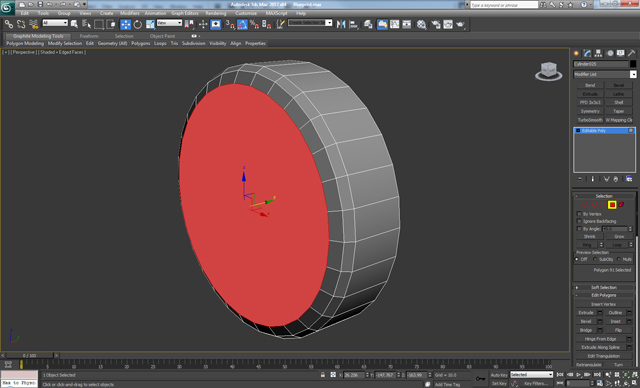Click the Bevel button in Edit Polygons
This screenshot has width=640, height=388.
[x=586, y=321]
